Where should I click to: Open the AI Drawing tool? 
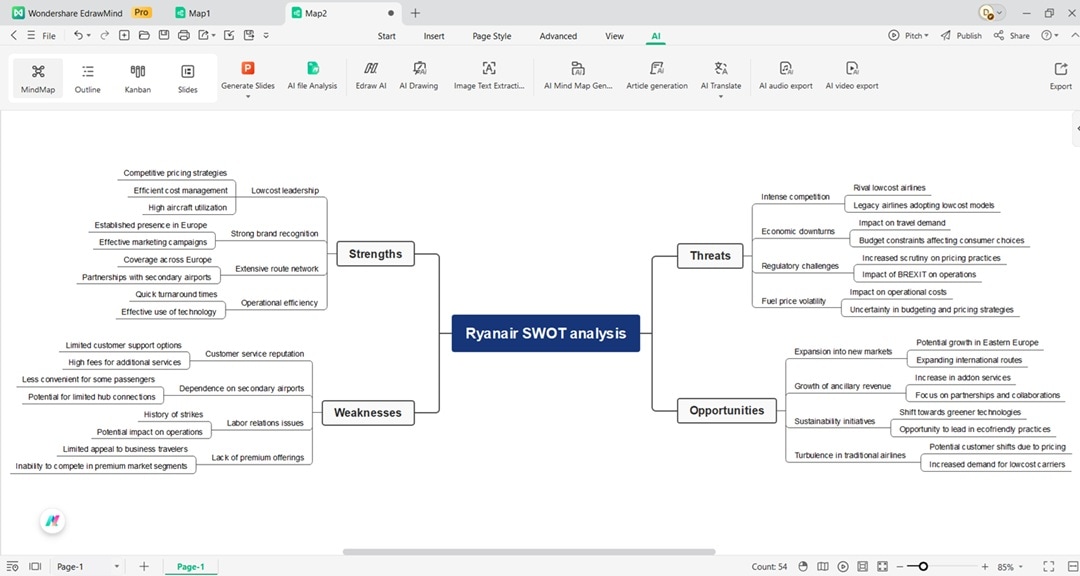(419, 76)
